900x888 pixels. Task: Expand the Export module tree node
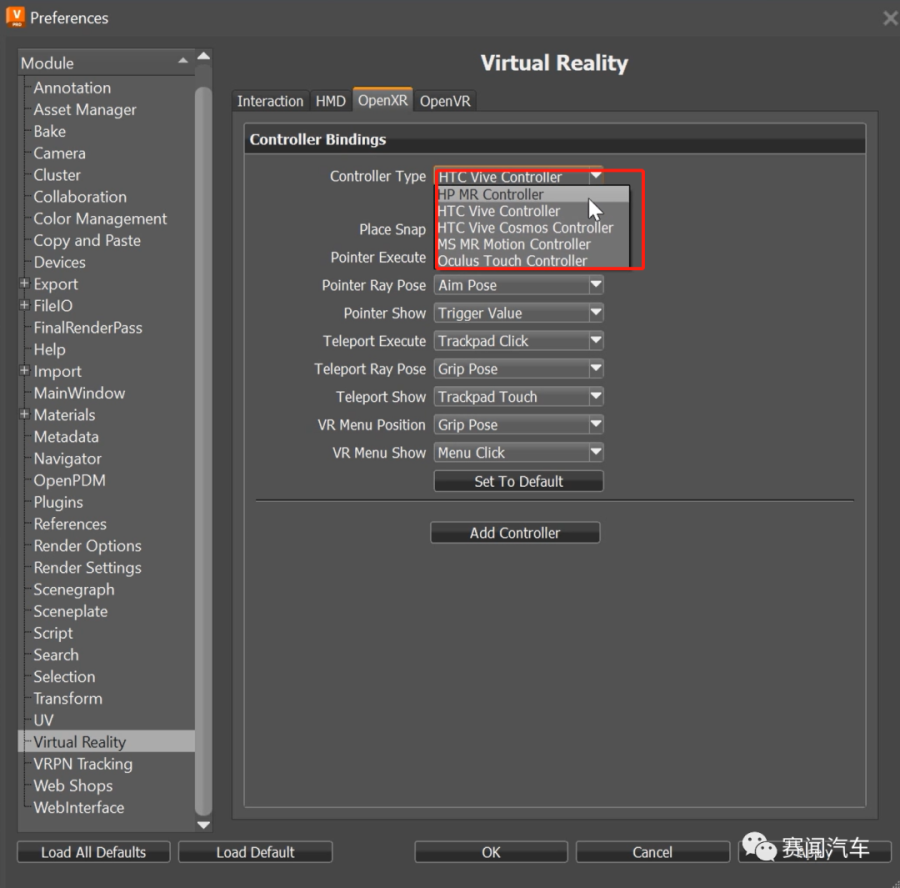24,284
